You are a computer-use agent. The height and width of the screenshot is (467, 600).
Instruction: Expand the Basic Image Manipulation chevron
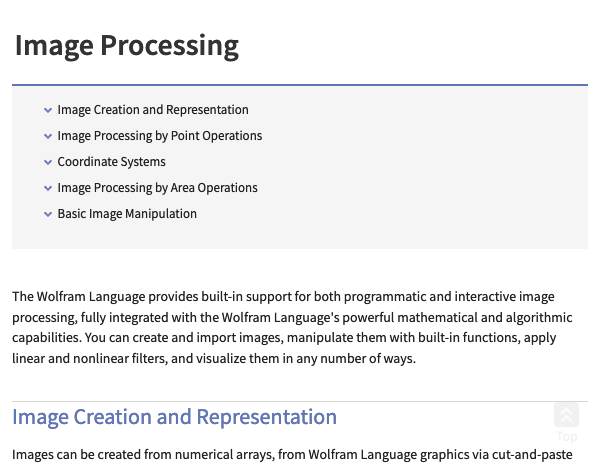(48, 214)
